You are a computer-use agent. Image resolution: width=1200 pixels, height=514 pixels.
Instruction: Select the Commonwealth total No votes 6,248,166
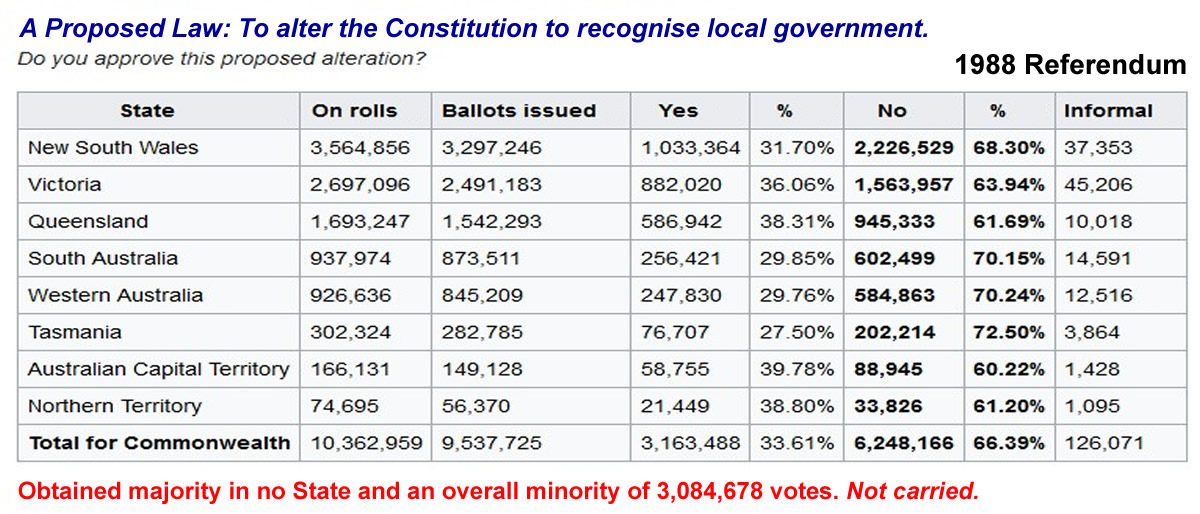904,443
